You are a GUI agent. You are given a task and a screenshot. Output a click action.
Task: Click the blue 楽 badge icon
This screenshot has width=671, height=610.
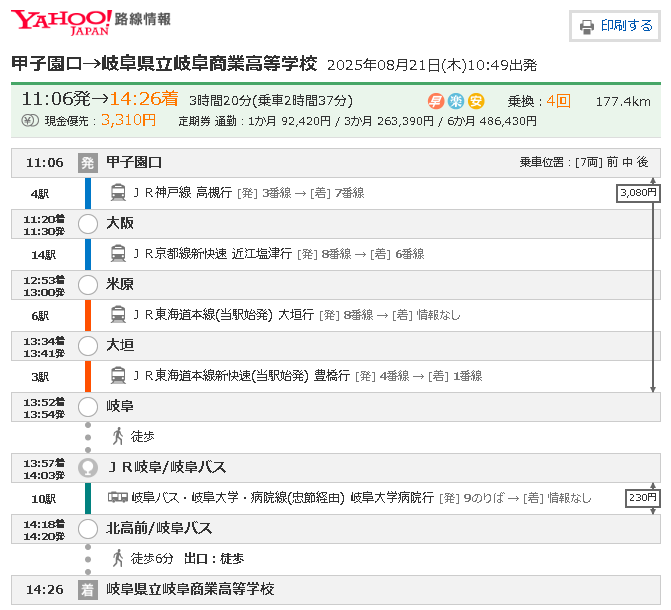pos(456,101)
